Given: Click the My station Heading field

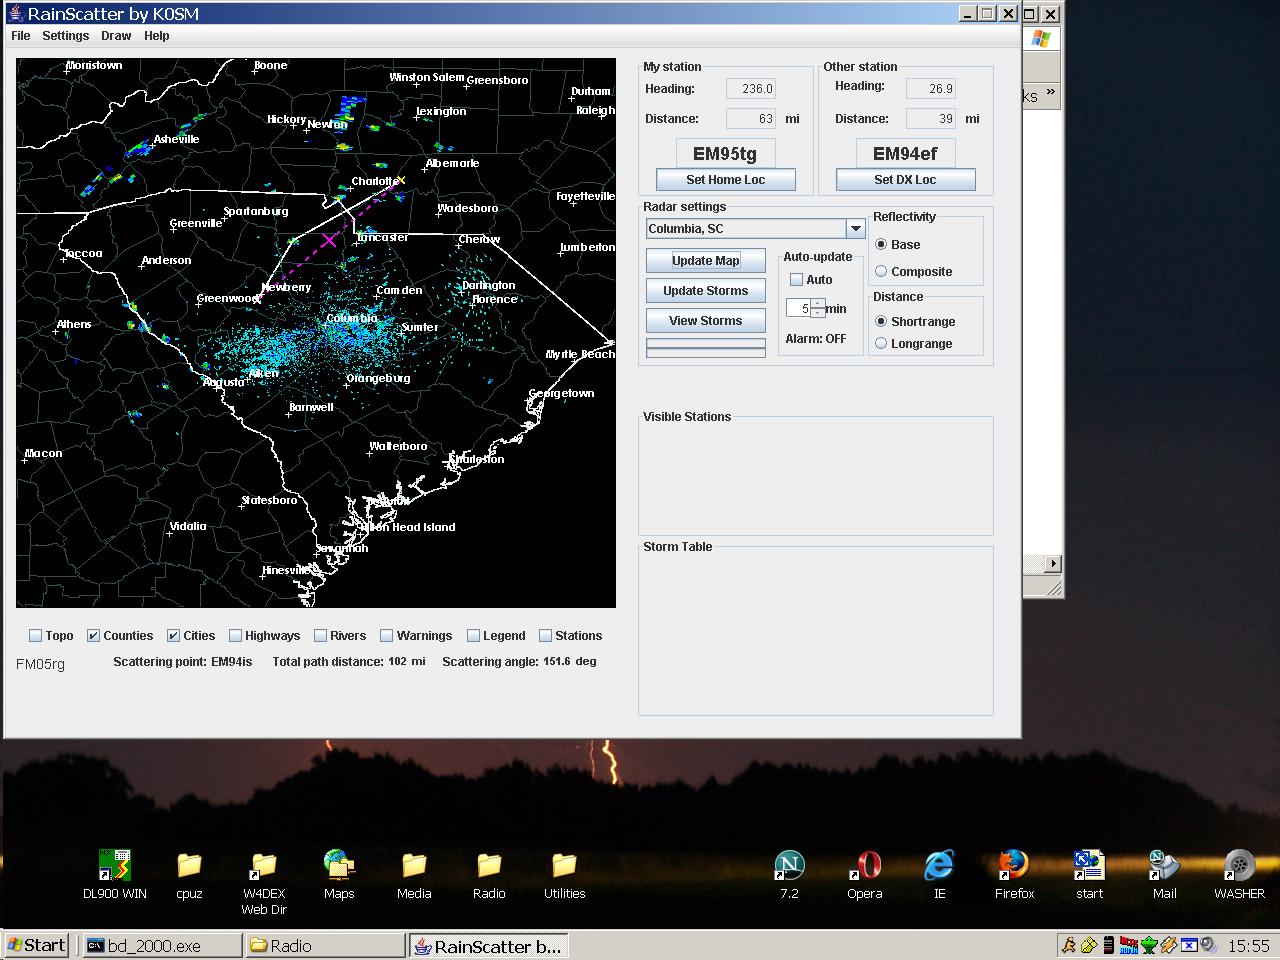Looking at the screenshot, I should 751,89.
